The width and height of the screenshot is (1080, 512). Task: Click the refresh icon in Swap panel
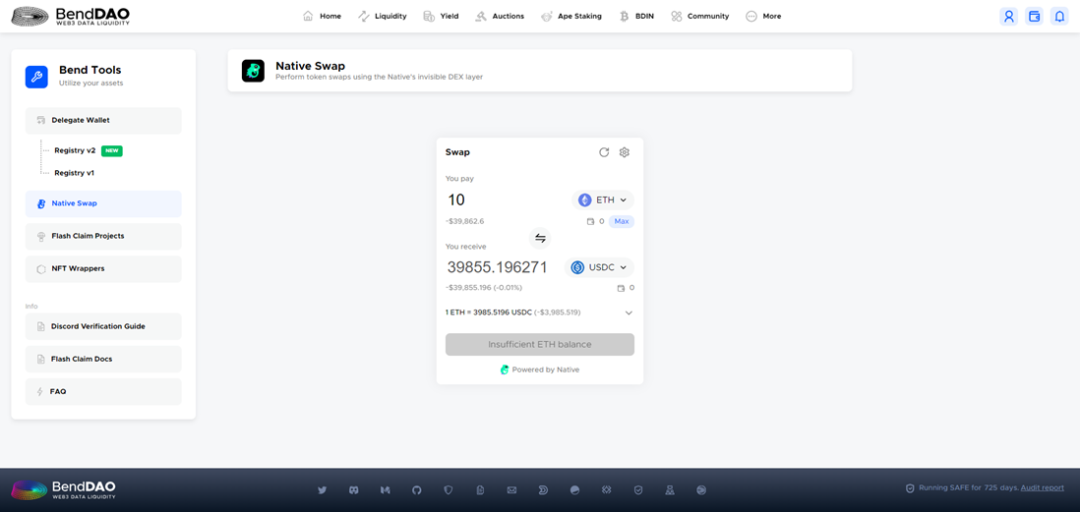point(604,152)
